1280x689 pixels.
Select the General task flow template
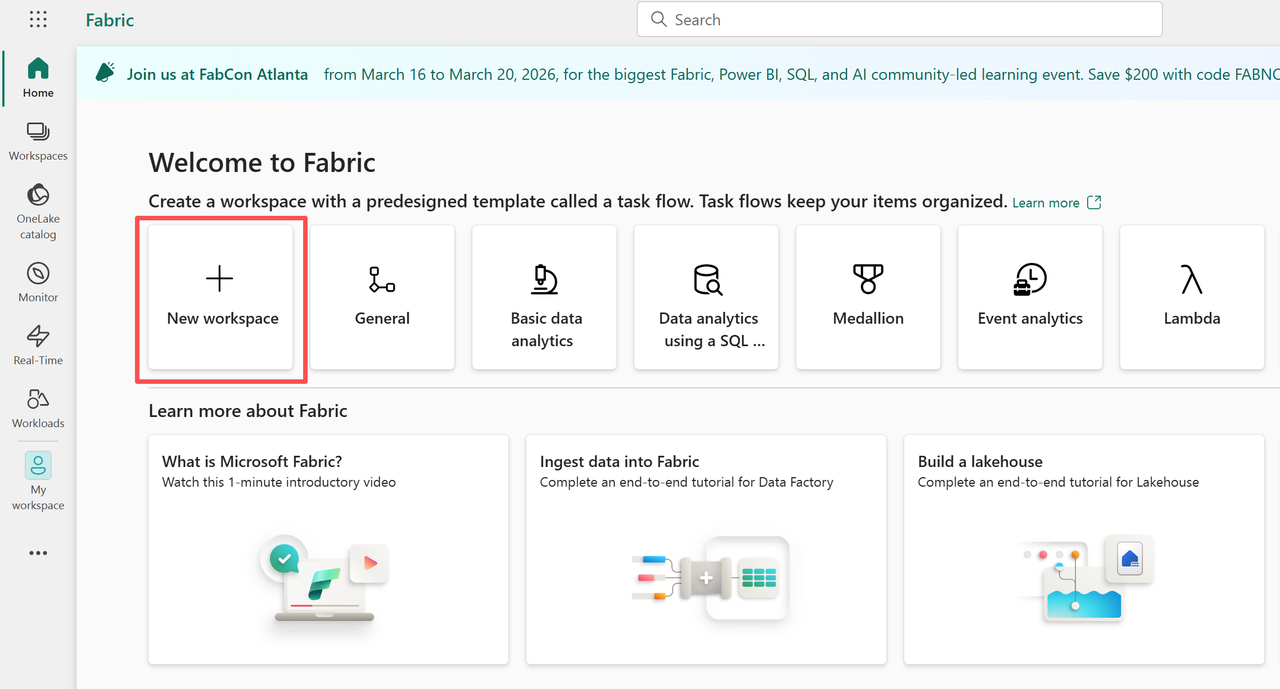coord(382,297)
